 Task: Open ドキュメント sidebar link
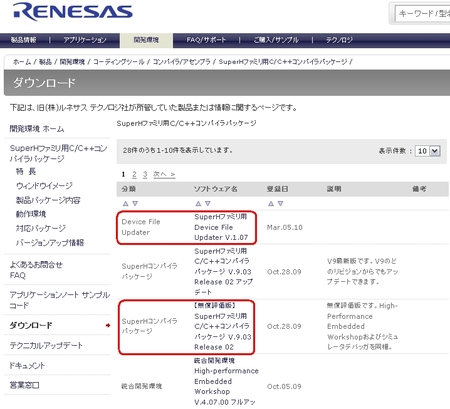tap(27, 365)
